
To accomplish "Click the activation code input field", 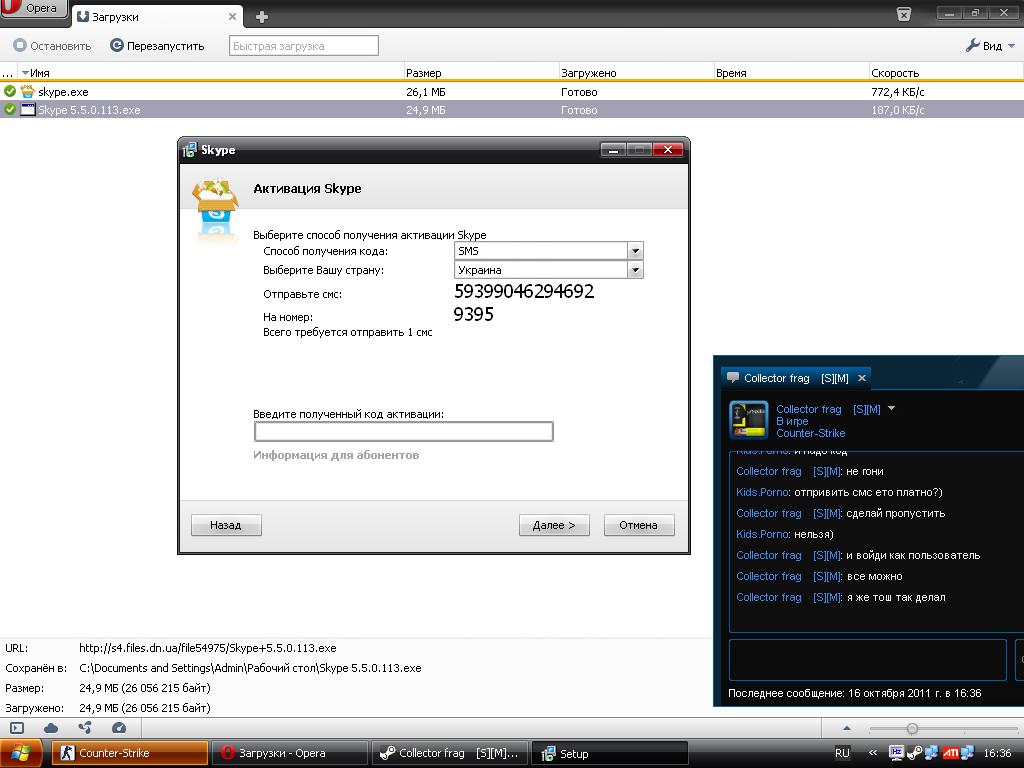I will tap(404, 431).
